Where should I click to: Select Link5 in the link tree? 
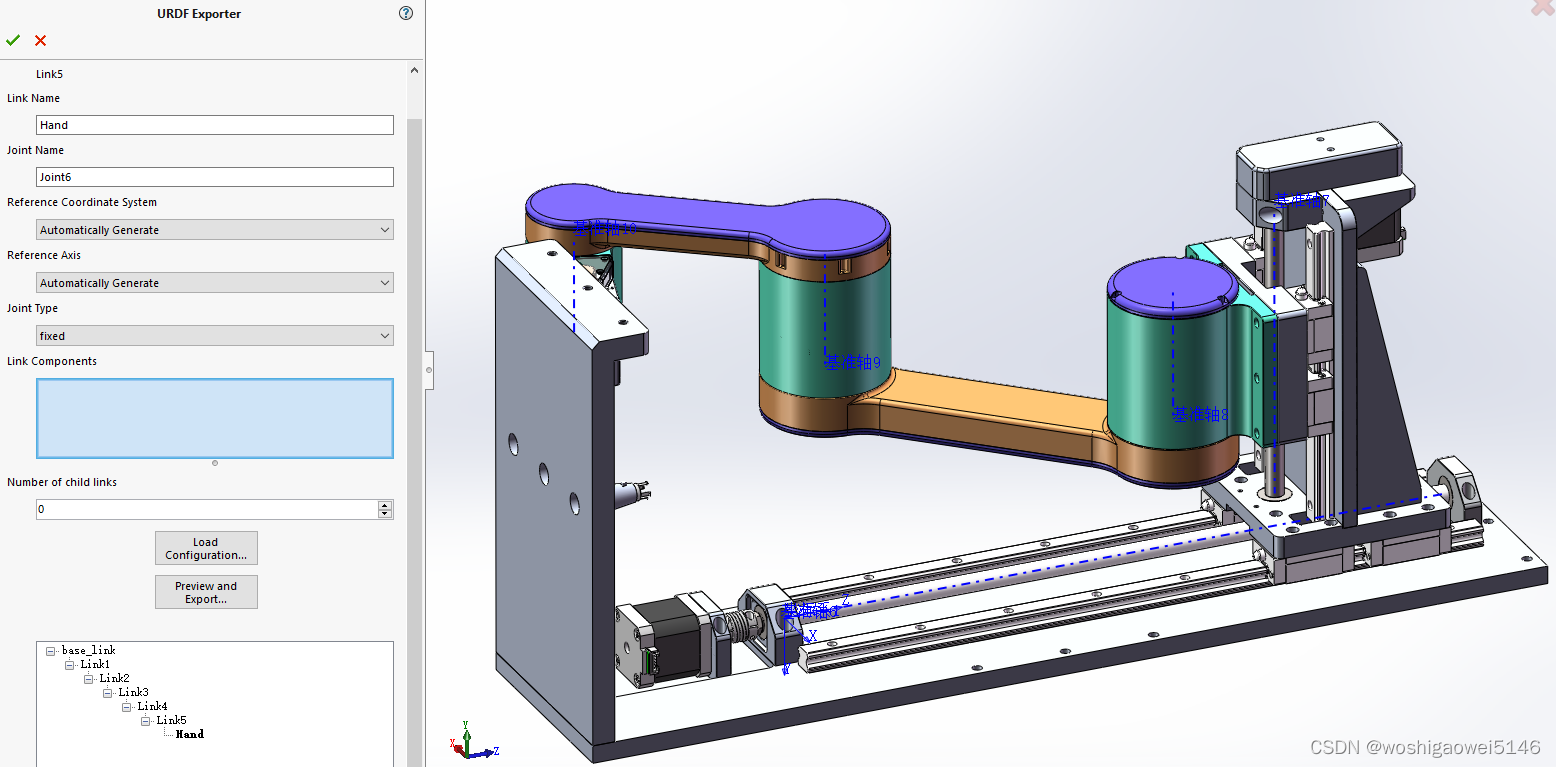[171, 720]
